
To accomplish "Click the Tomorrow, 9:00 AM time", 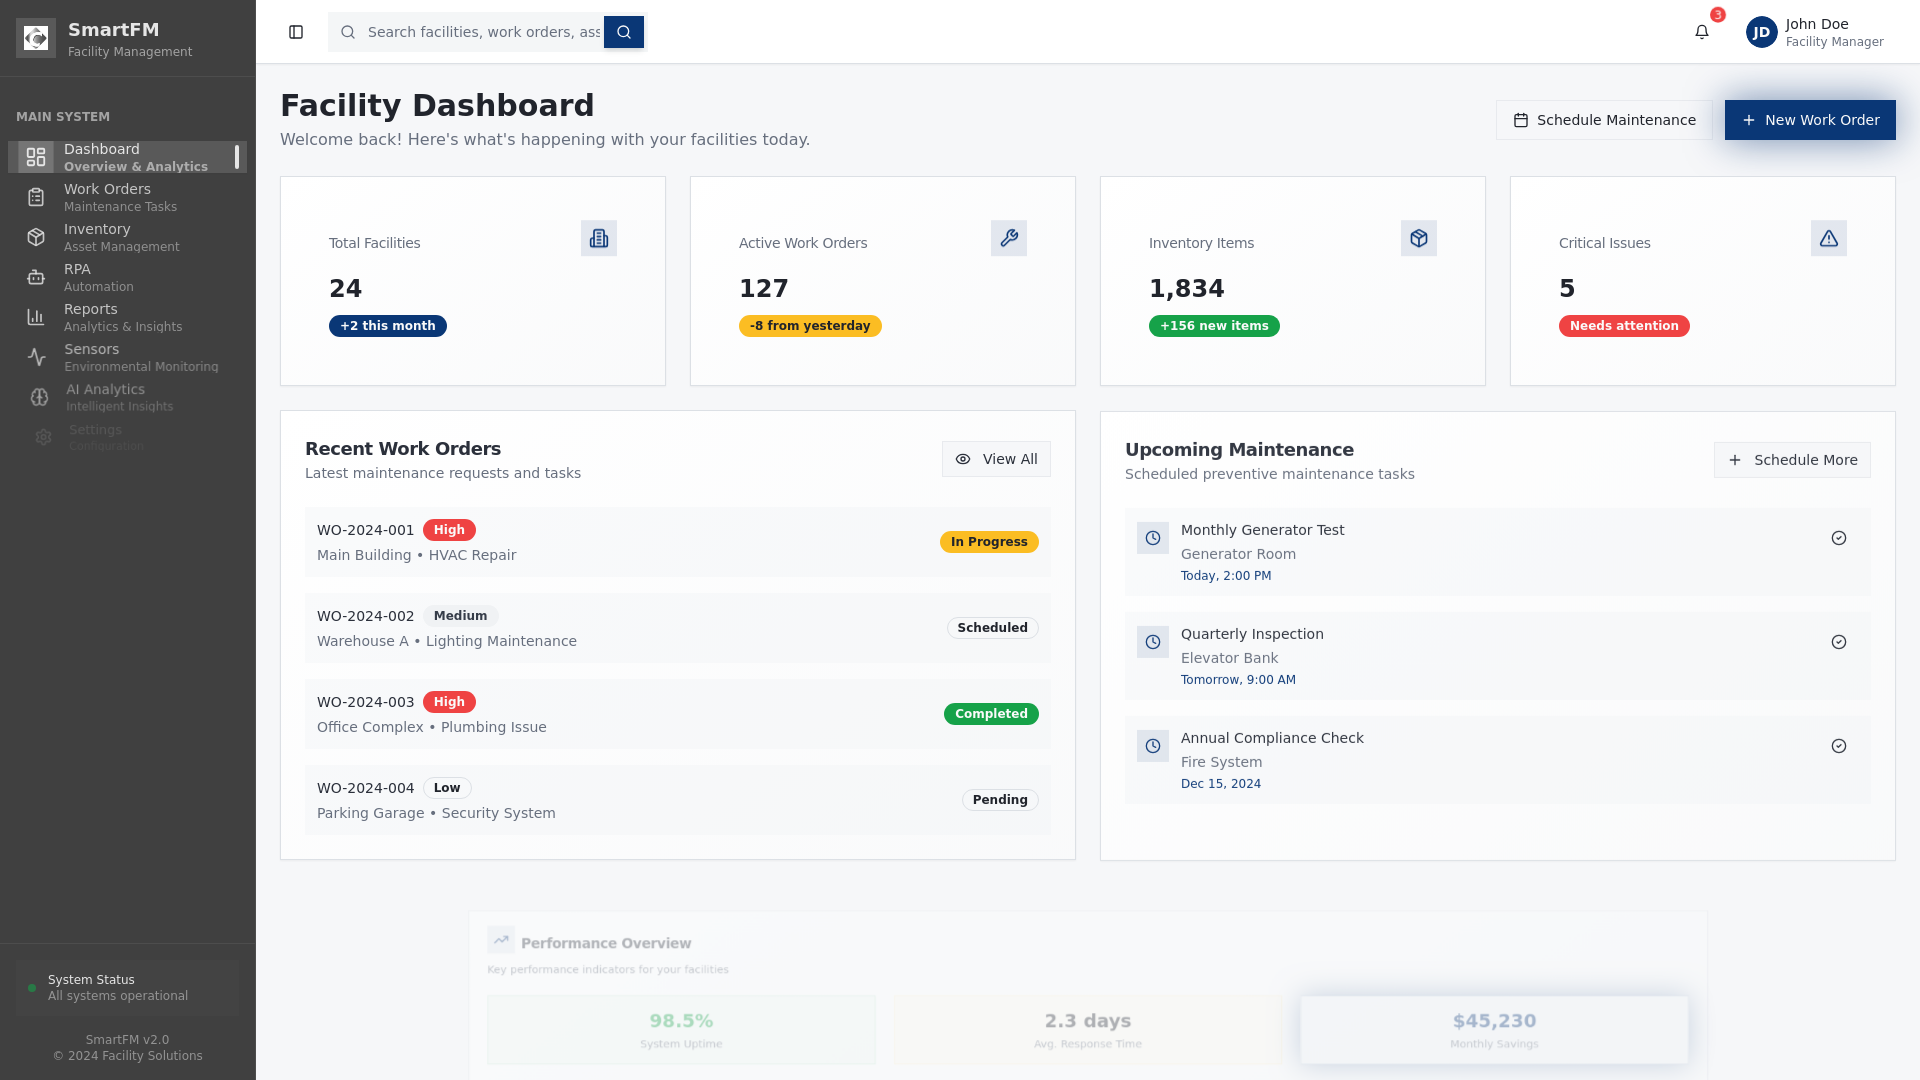I will click(x=1238, y=680).
